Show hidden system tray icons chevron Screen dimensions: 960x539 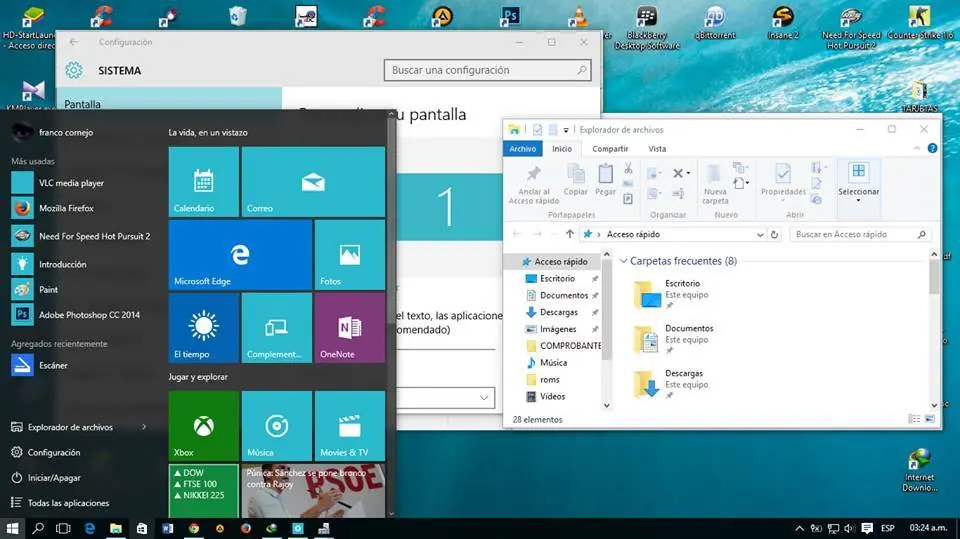point(799,528)
